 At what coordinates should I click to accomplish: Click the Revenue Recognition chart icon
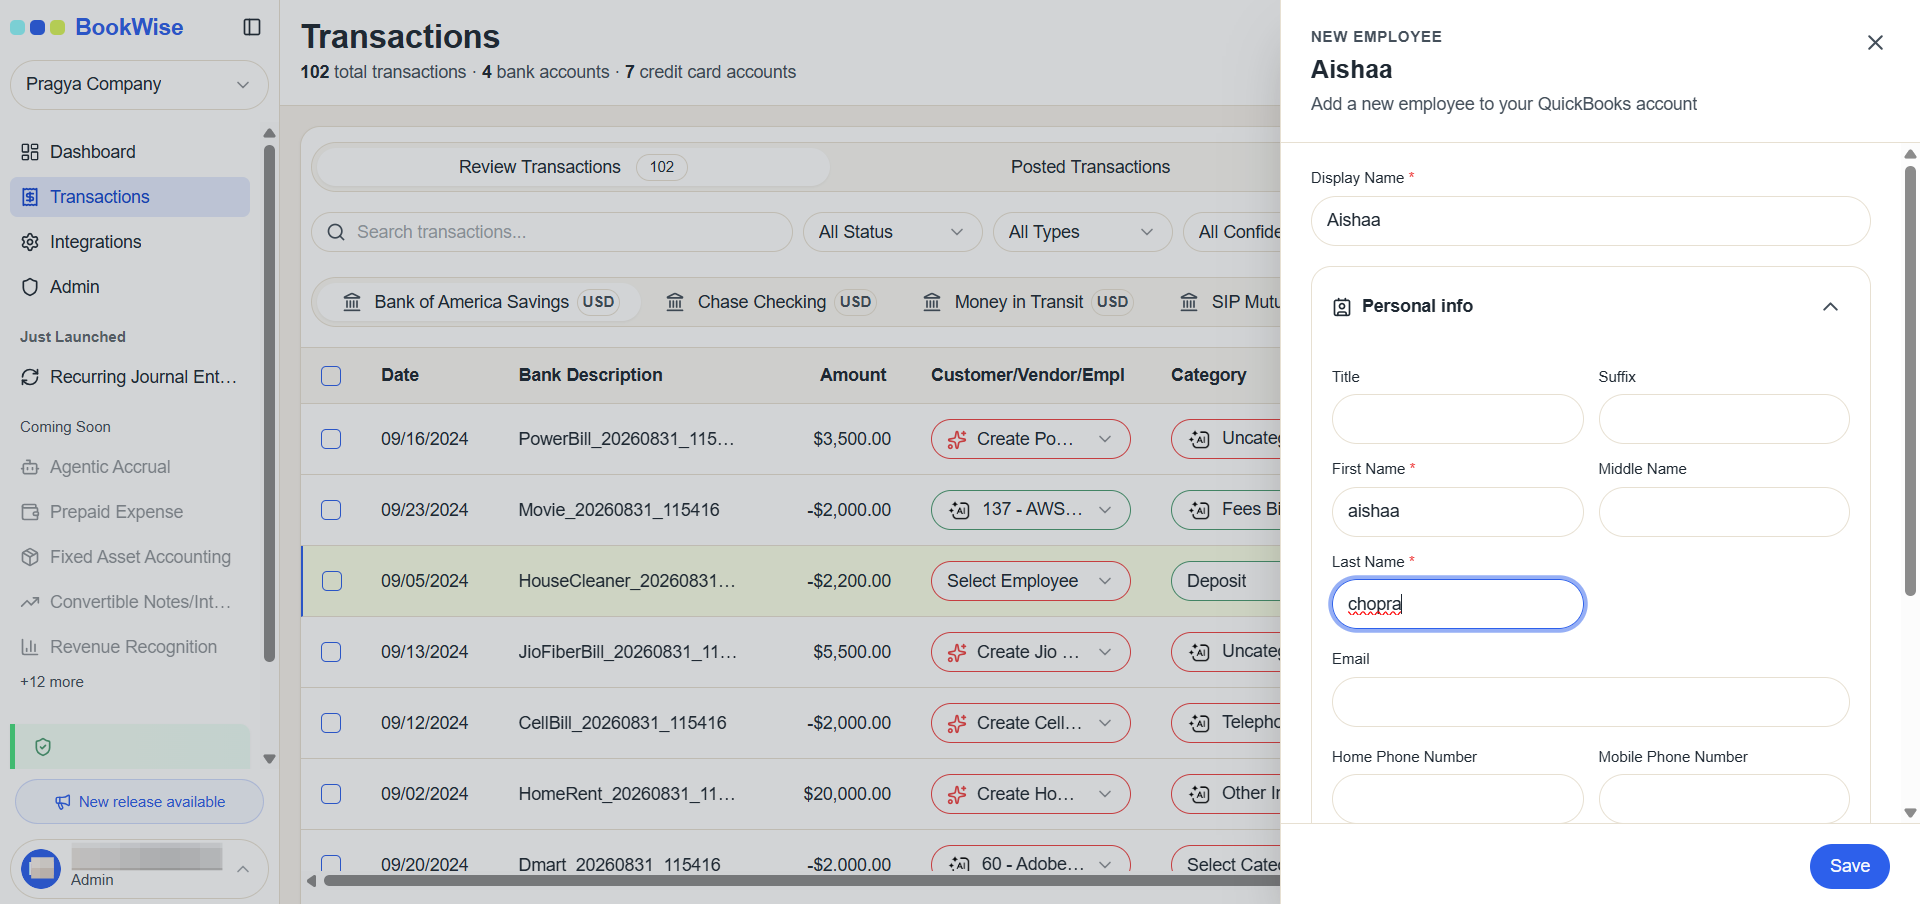coord(30,647)
